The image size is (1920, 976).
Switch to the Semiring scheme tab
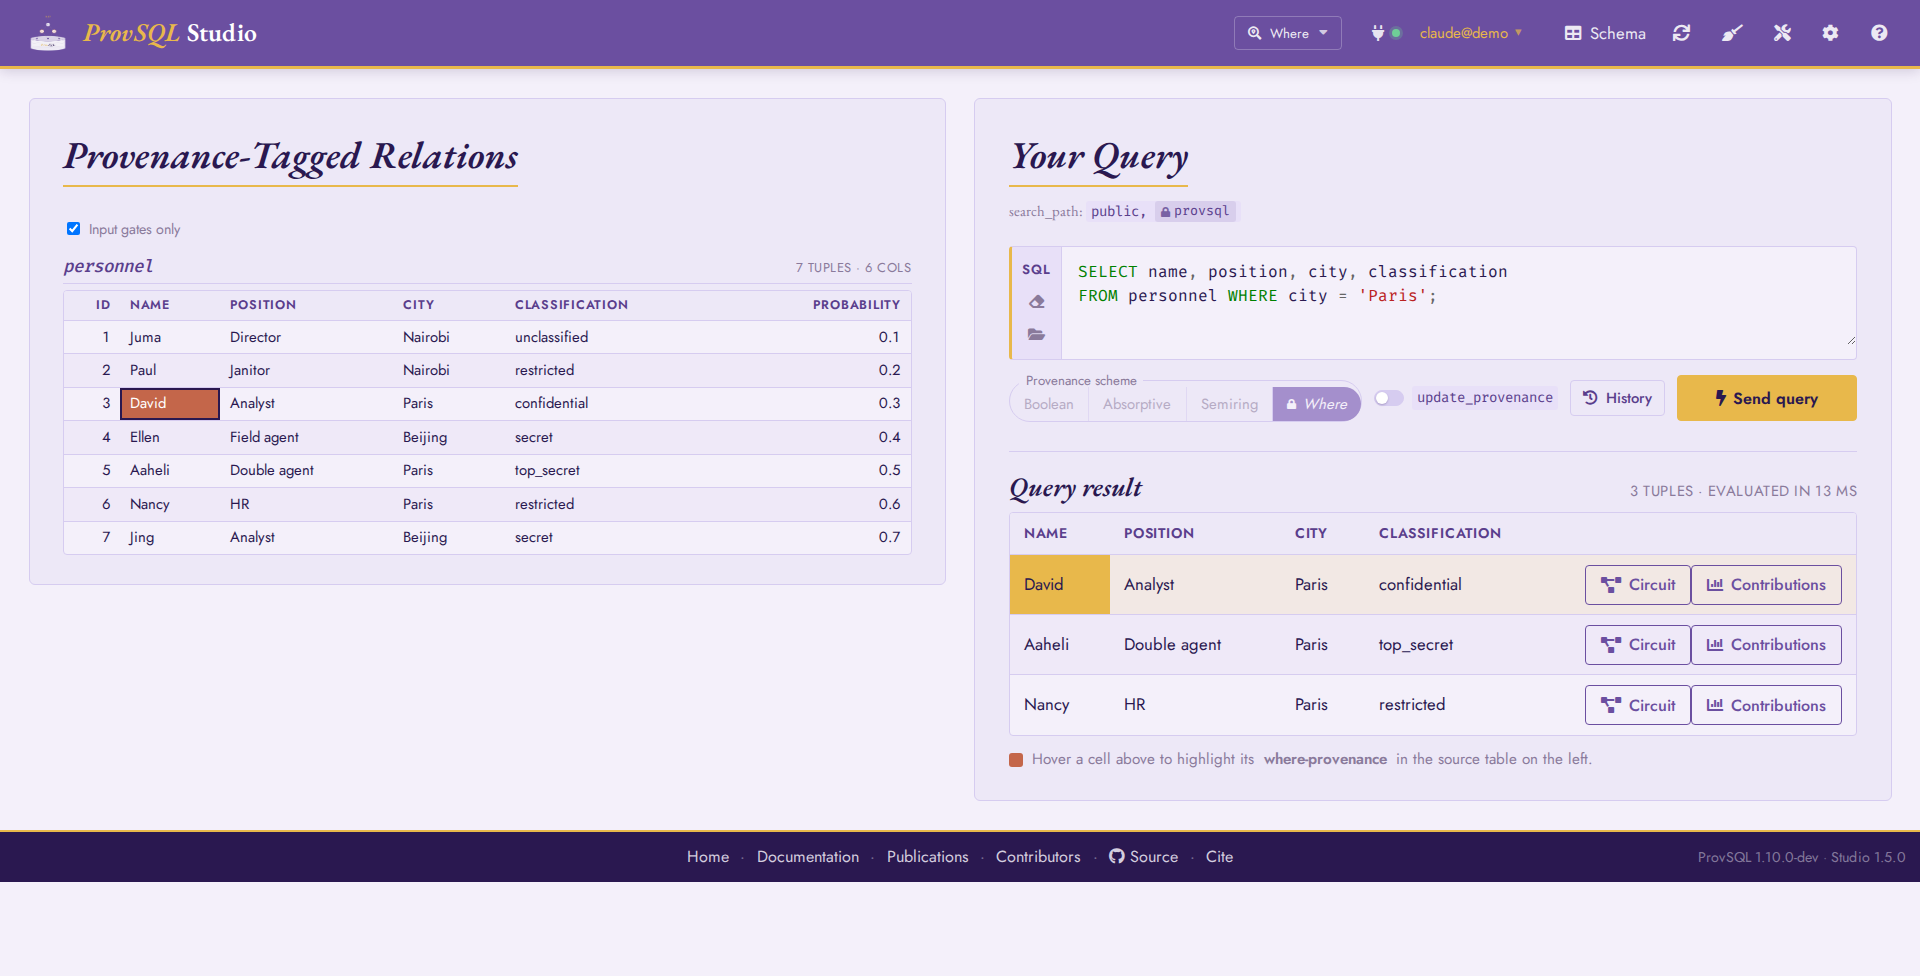(1229, 404)
